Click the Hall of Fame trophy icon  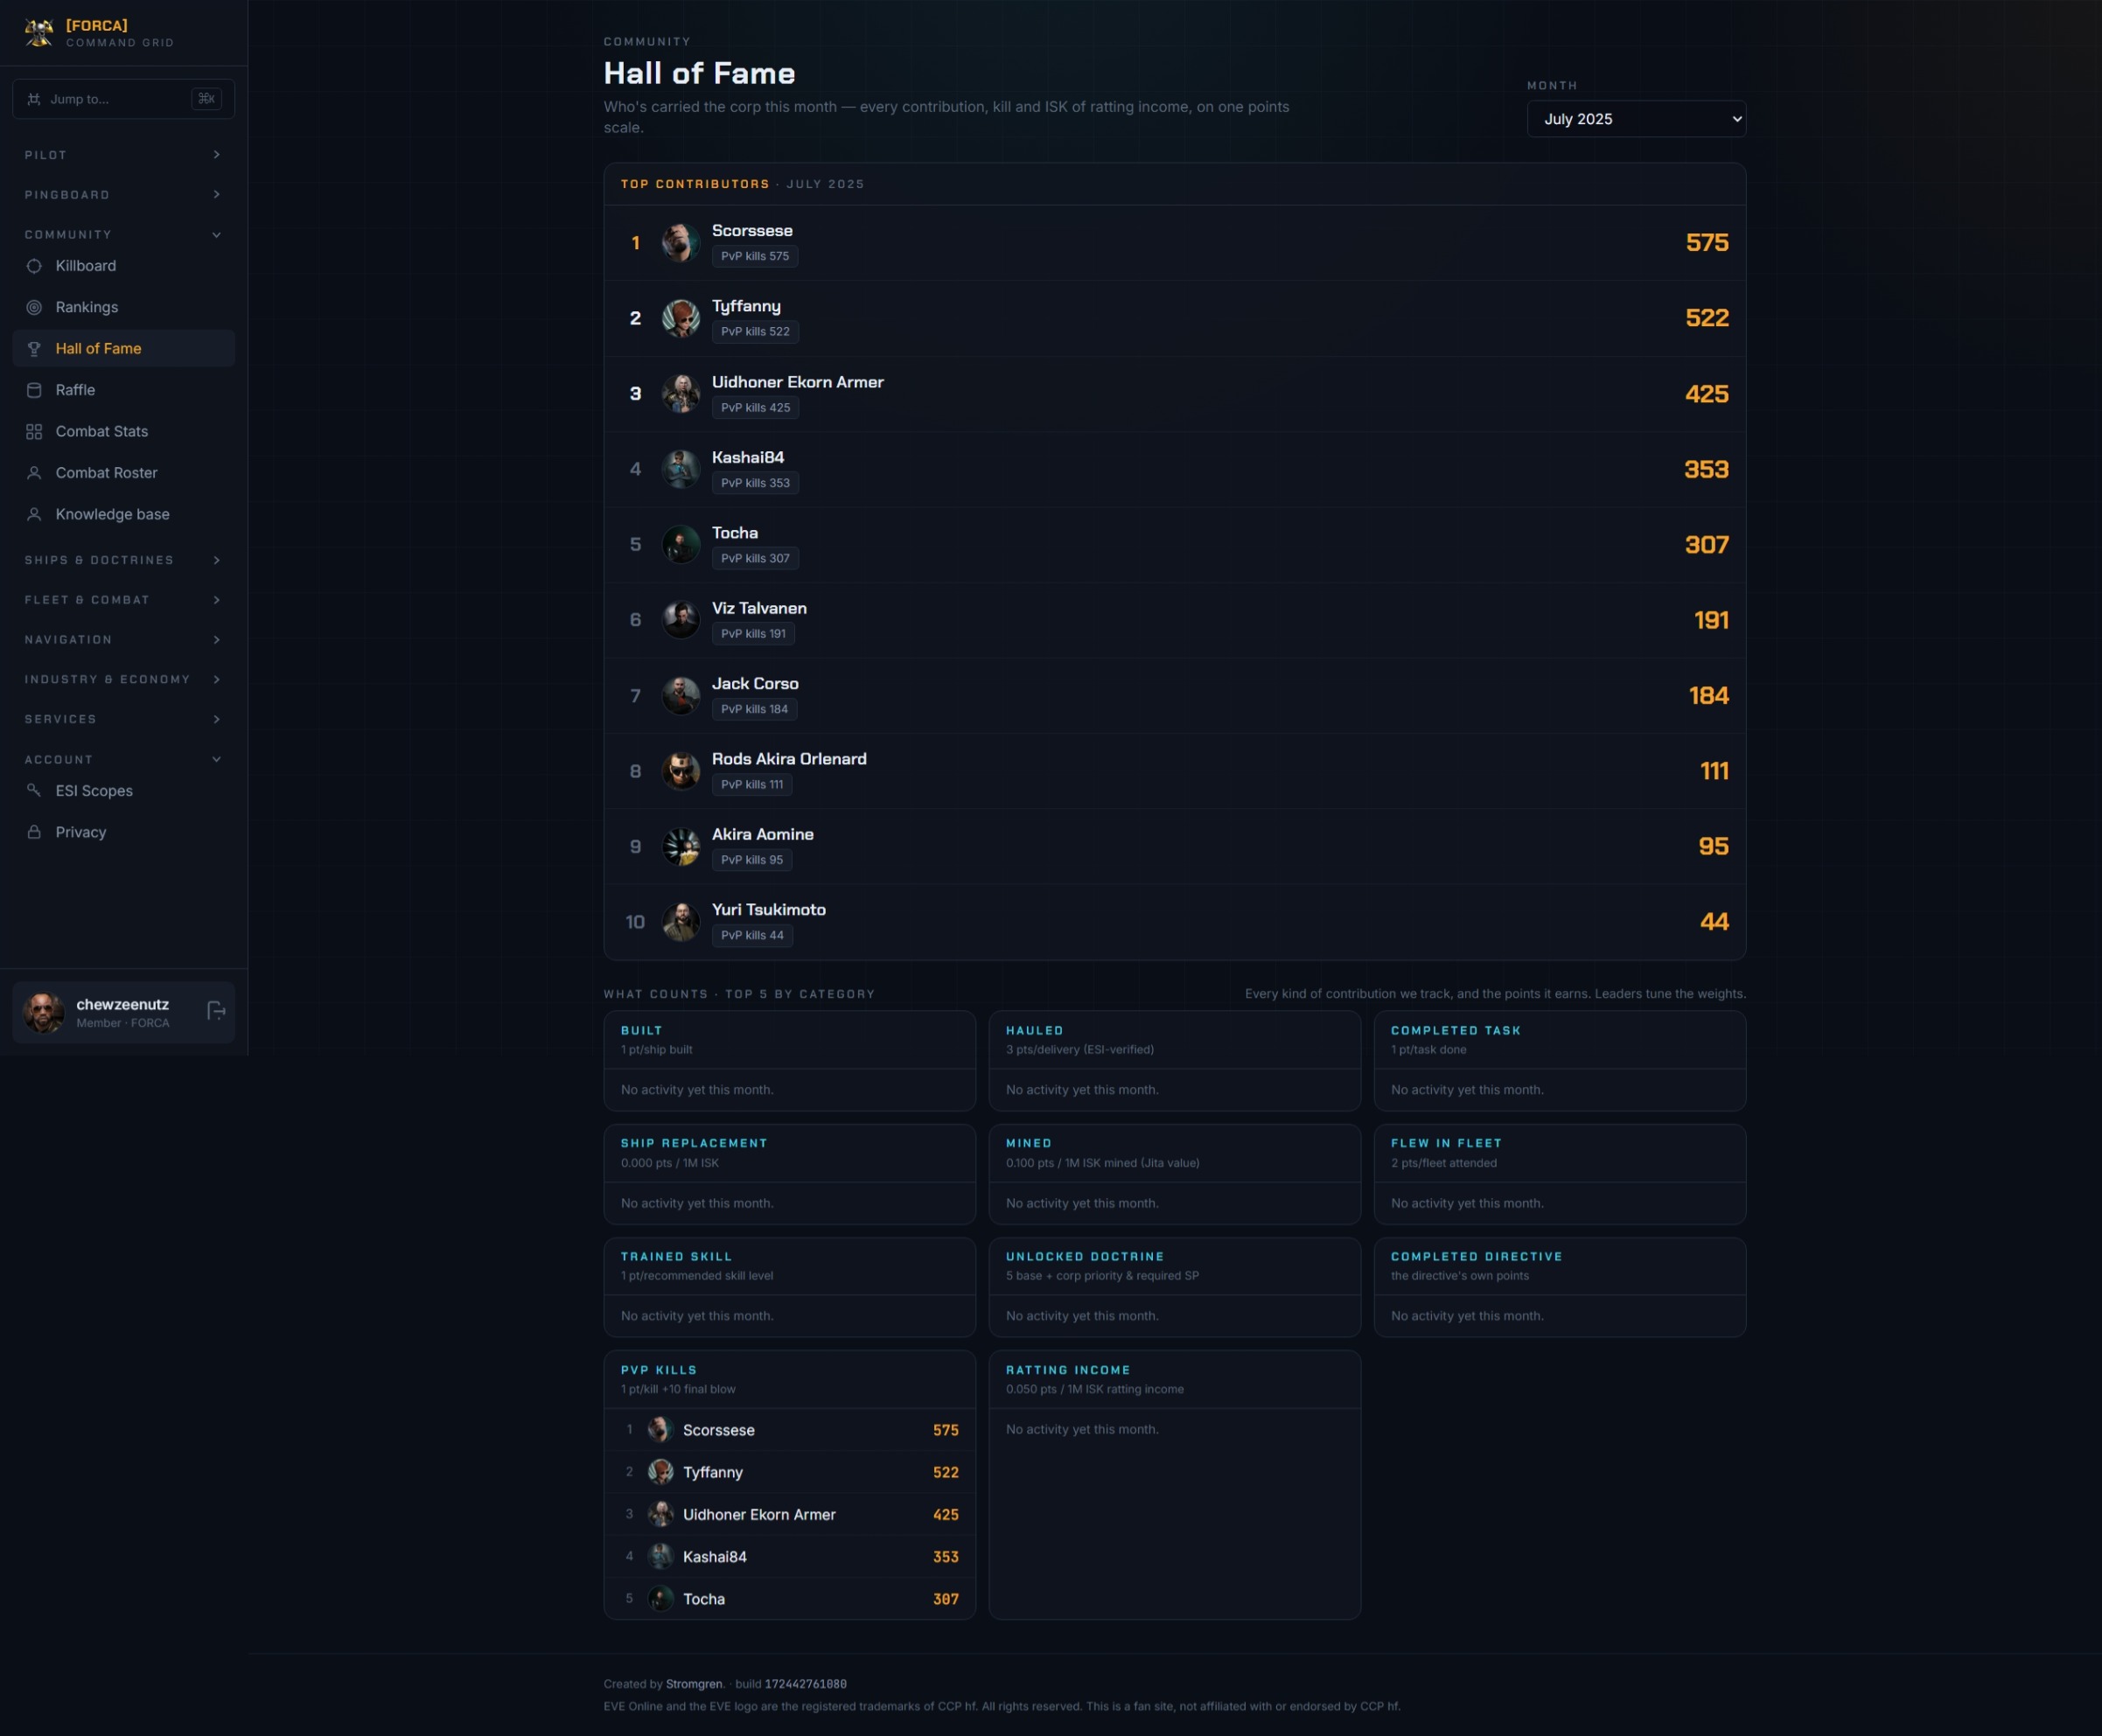pos(34,349)
